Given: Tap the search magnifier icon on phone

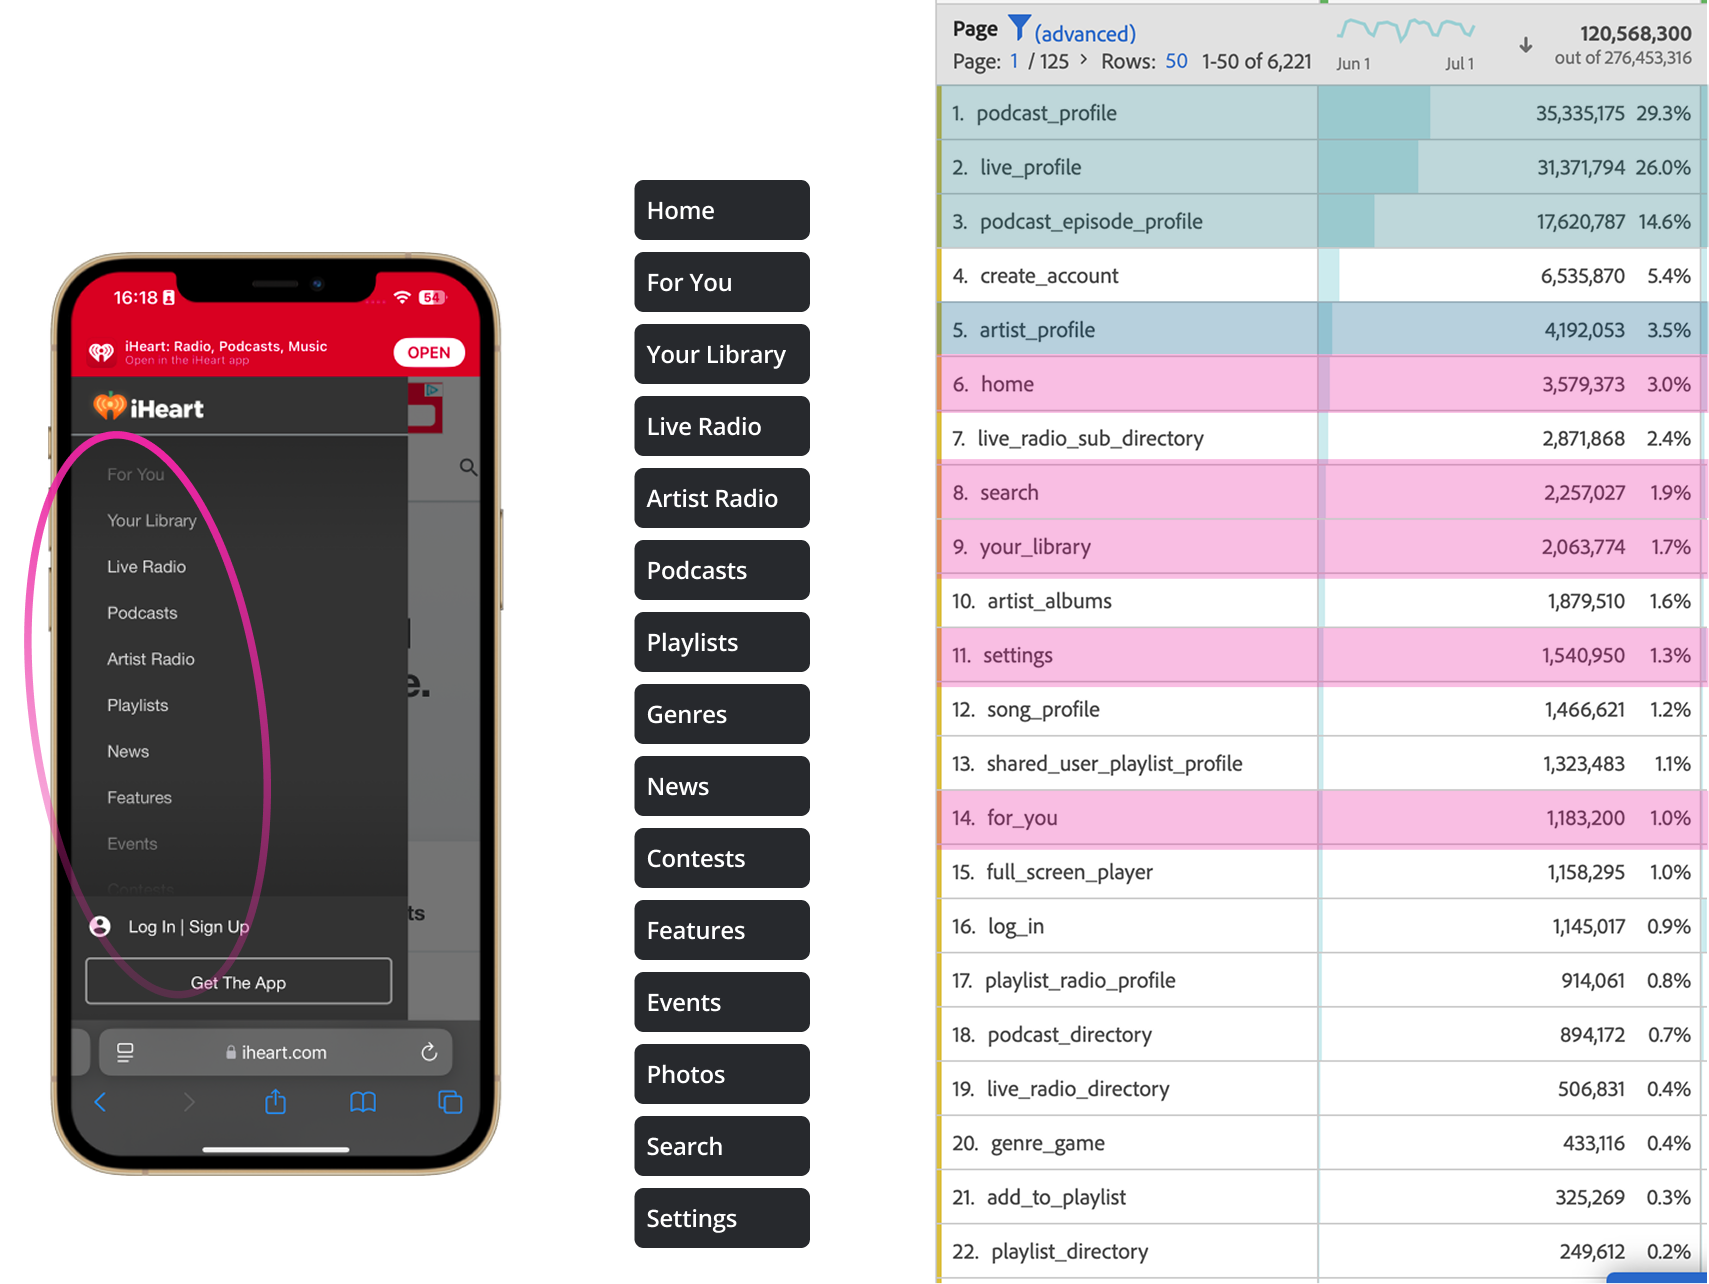Looking at the screenshot, I should [468, 467].
